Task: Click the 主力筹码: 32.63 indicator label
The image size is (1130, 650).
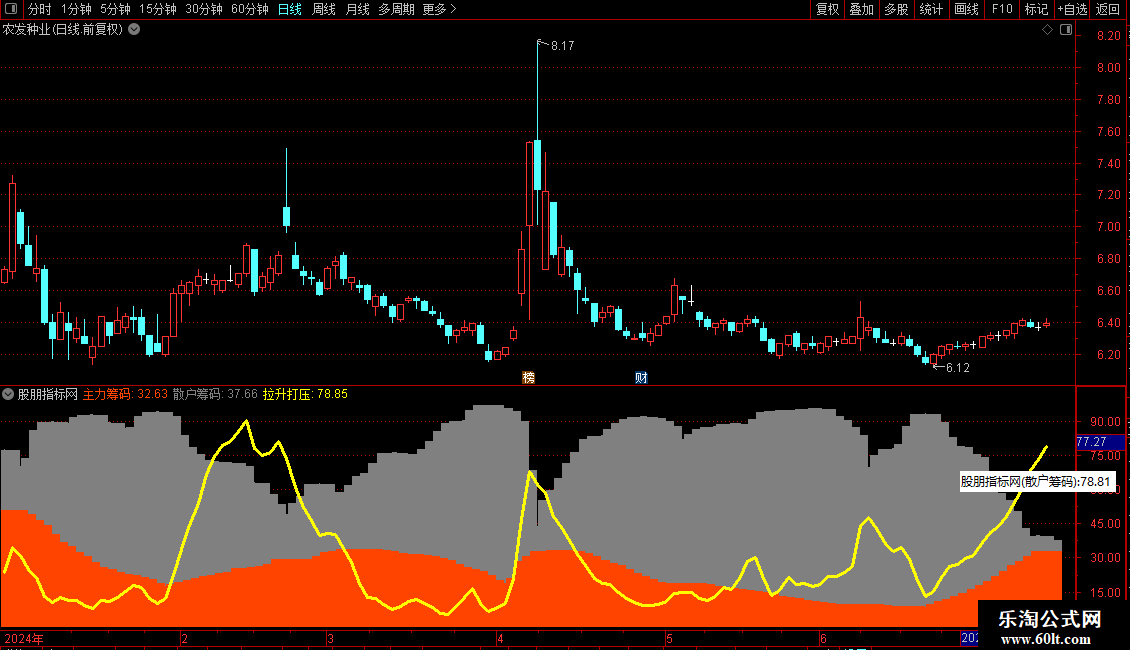Action: click(x=125, y=394)
